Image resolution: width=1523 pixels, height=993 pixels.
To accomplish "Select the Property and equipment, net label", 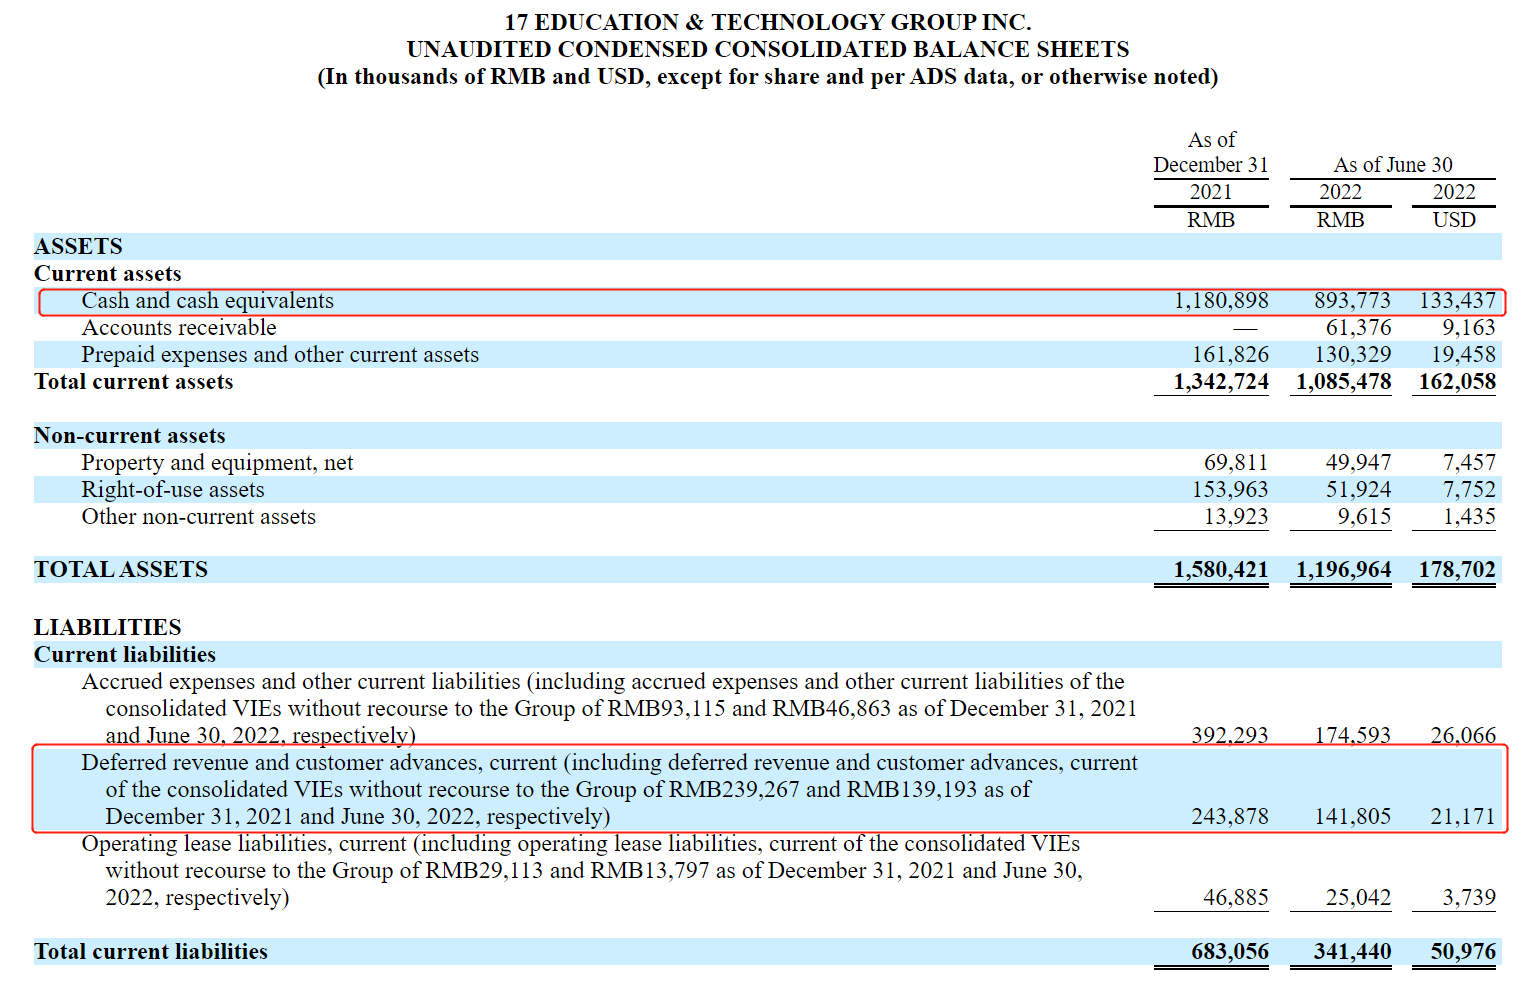I will click(x=217, y=463).
